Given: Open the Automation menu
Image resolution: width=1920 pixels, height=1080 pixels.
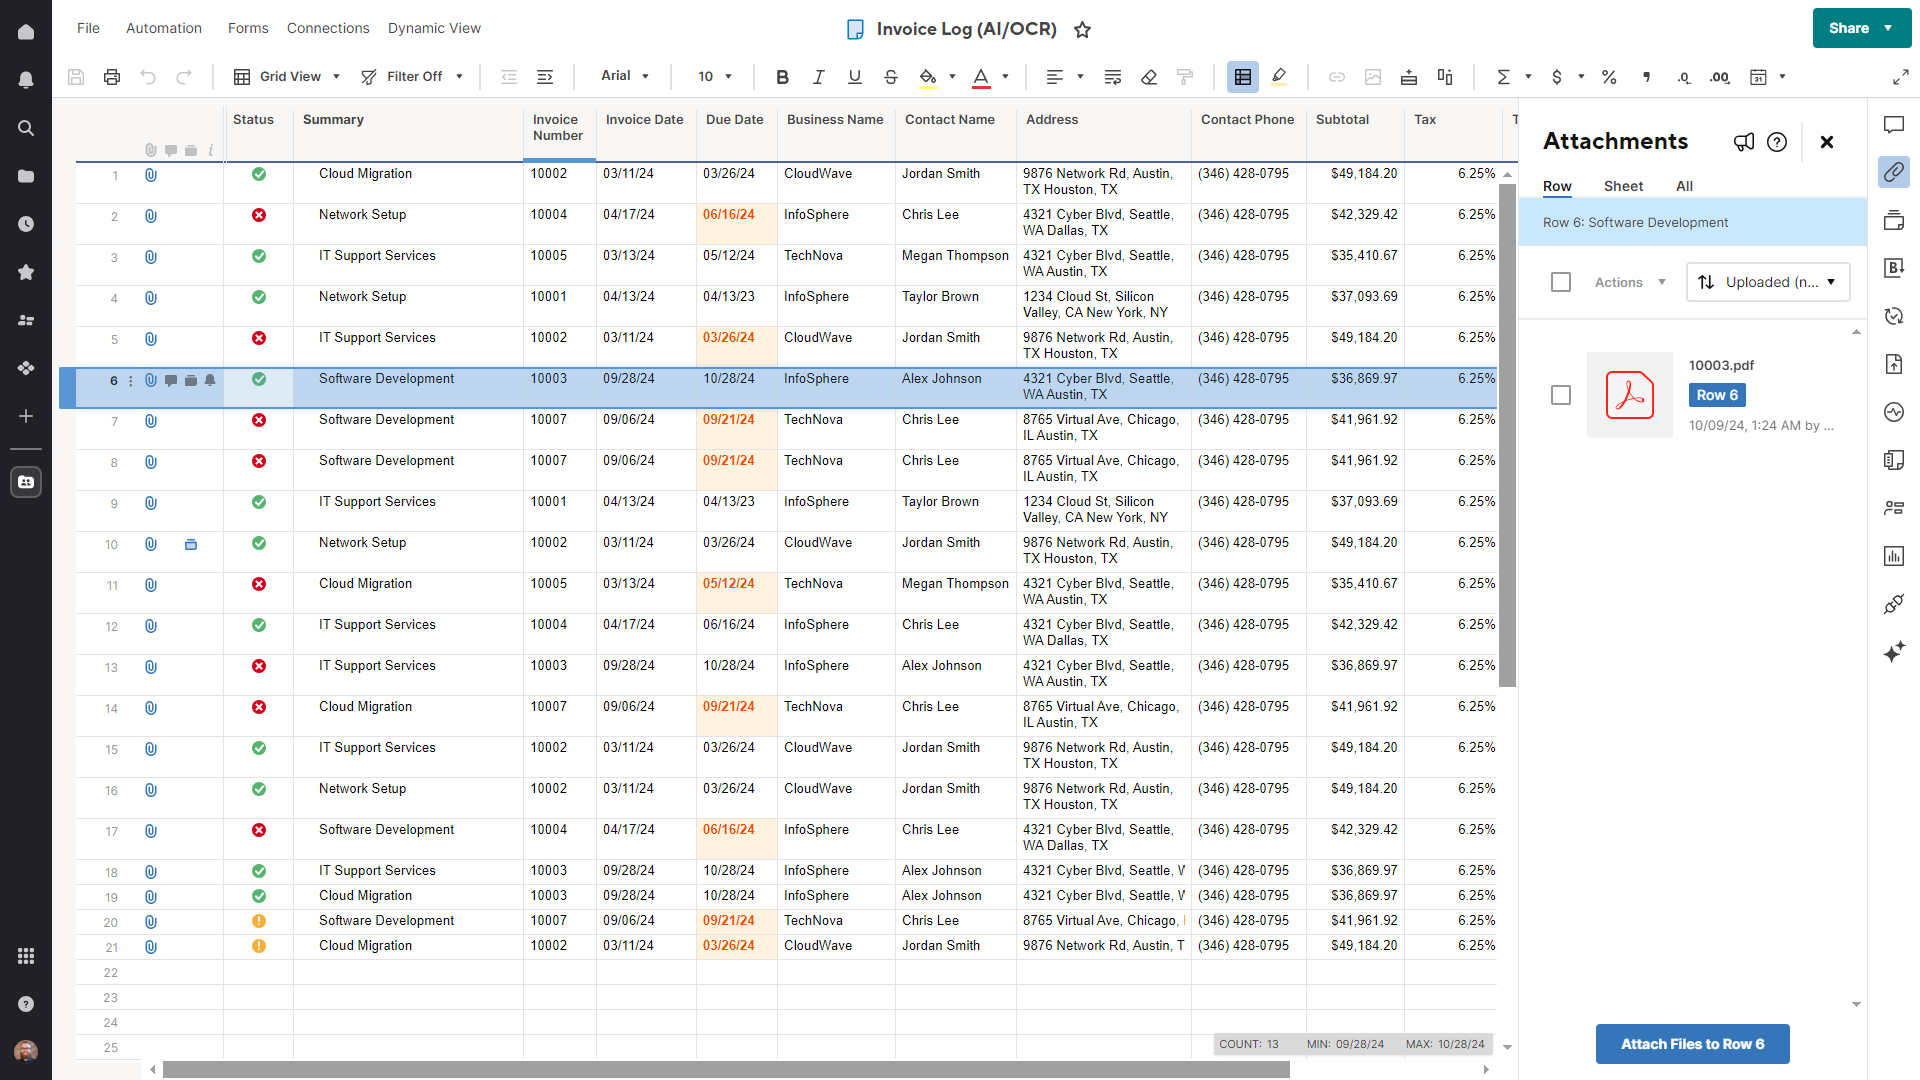Looking at the screenshot, I should pos(163,27).
